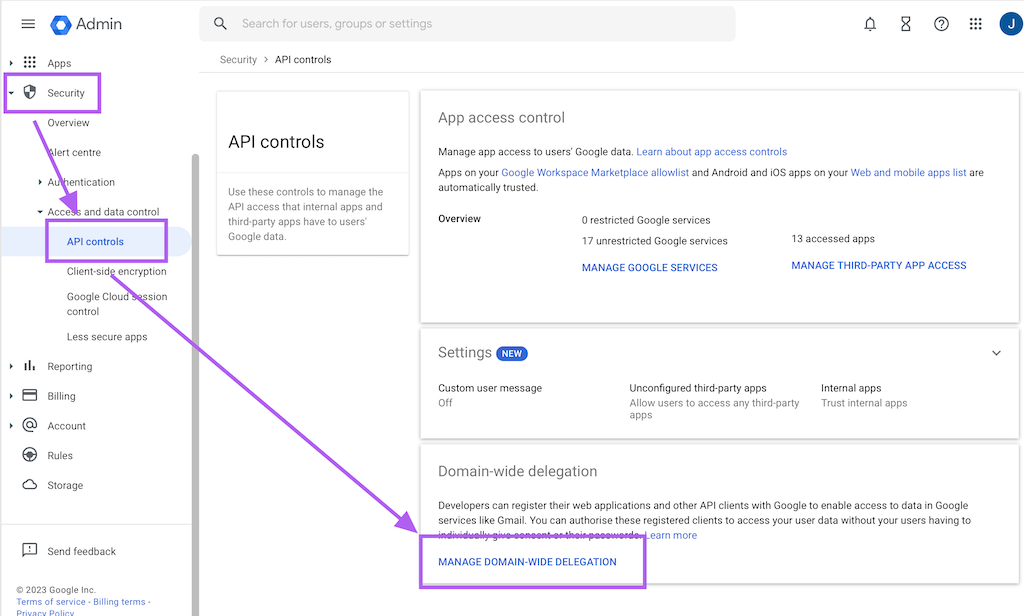1024x616 pixels.
Task: Click the Storage cloud icon
Action: [29, 485]
